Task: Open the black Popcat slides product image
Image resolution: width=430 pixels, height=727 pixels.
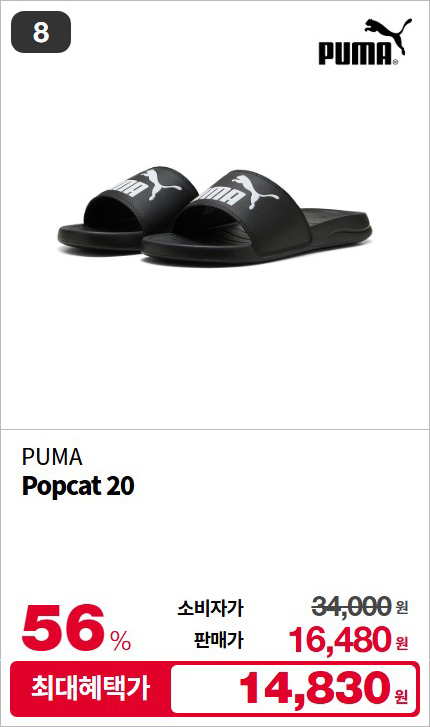Action: tap(215, 216)
